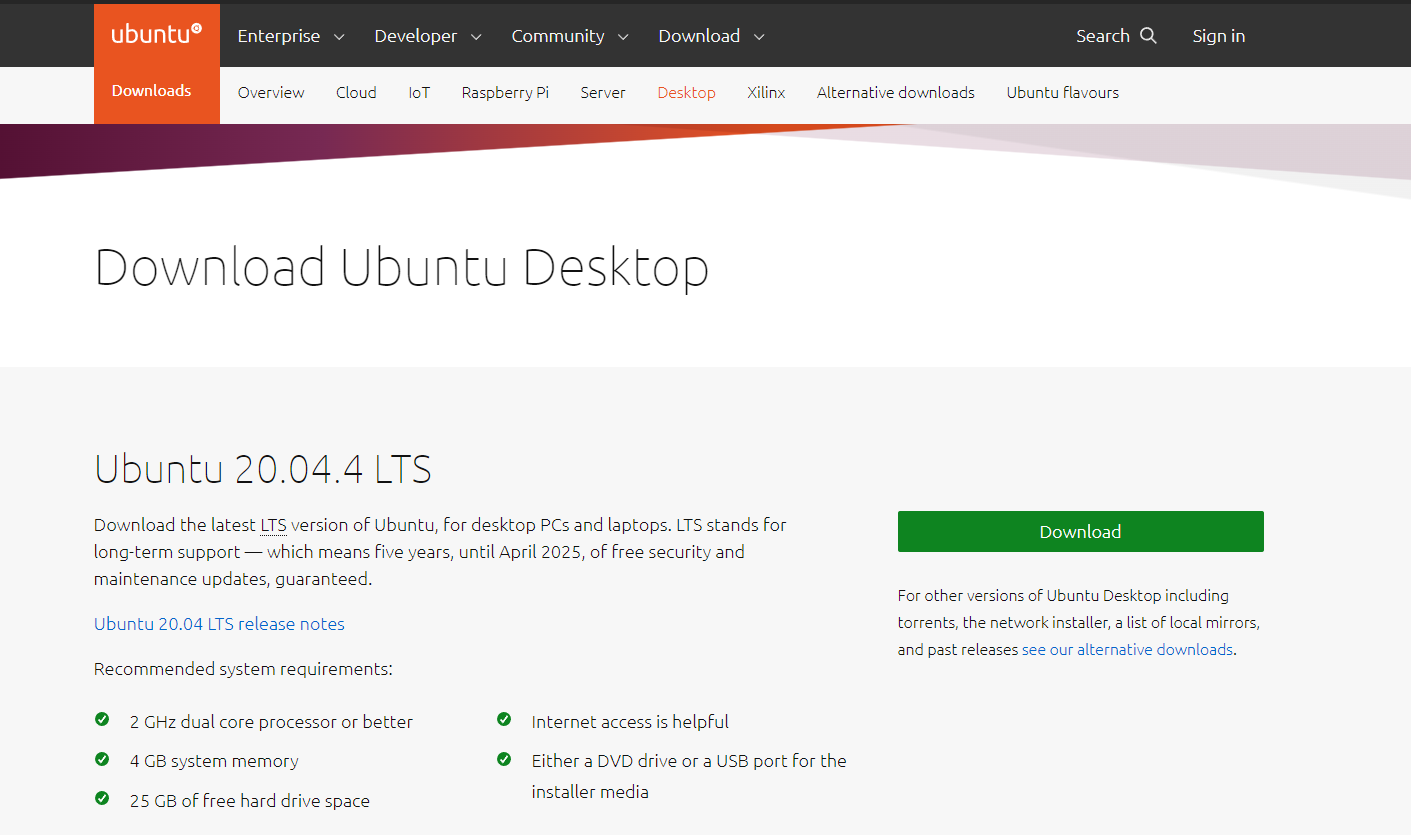Click the Search label in header
Screen dimensions: 1411x835
click(x=1102, y=36)
